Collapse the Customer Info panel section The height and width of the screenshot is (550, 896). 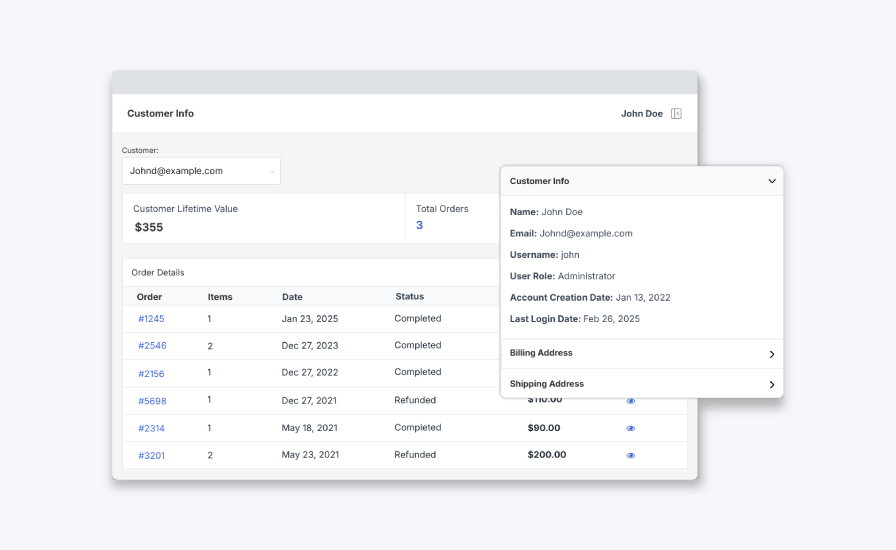(x=771, y=182)
